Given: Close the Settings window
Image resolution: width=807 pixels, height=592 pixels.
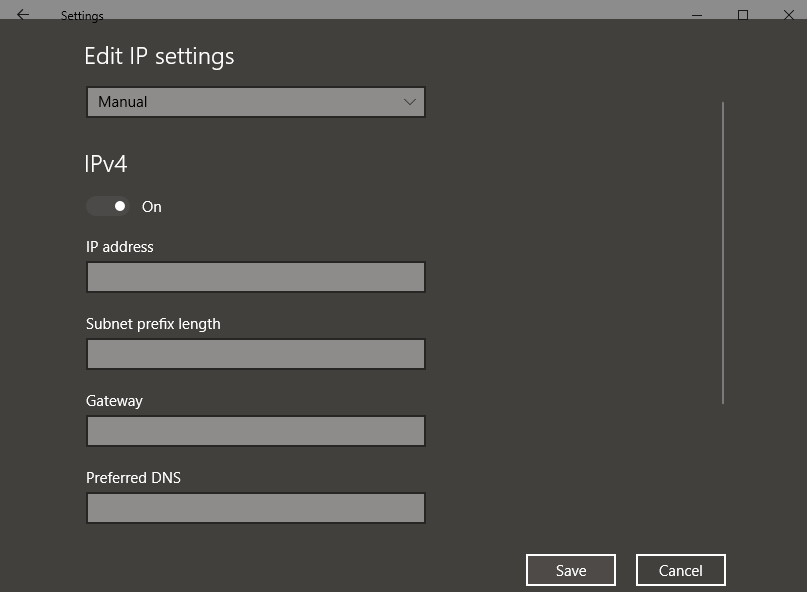Looking at the screenshot, I should click(788, 14).
